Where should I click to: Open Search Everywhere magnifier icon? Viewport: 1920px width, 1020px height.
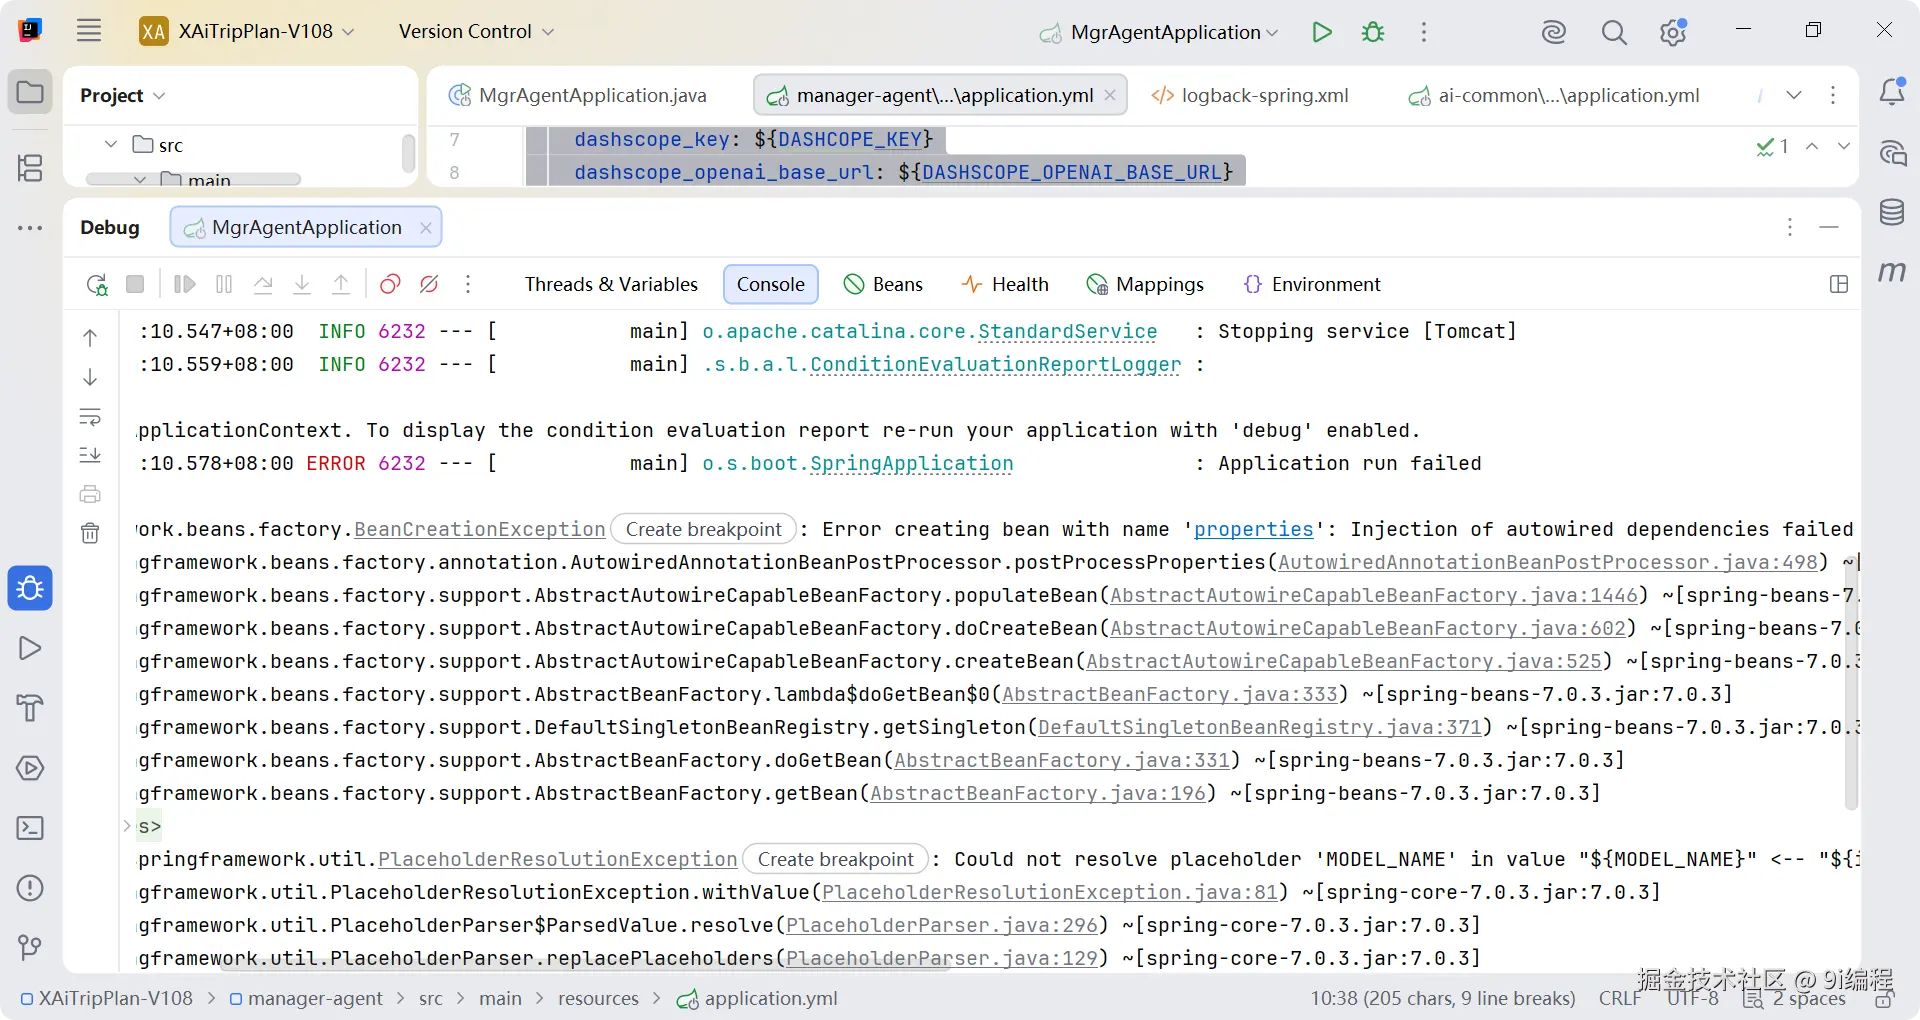tap(1613, 32)
